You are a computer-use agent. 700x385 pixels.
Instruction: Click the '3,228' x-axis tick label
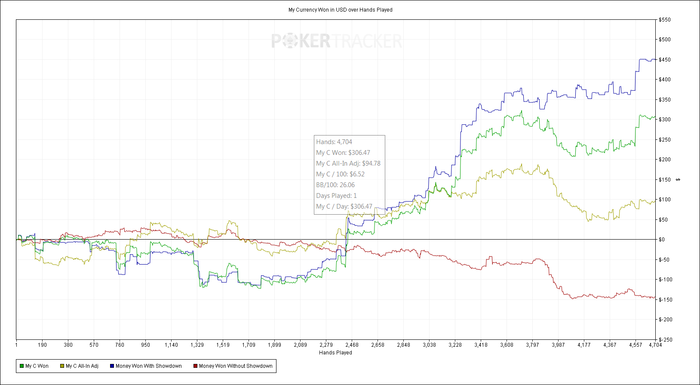[455, 345]
